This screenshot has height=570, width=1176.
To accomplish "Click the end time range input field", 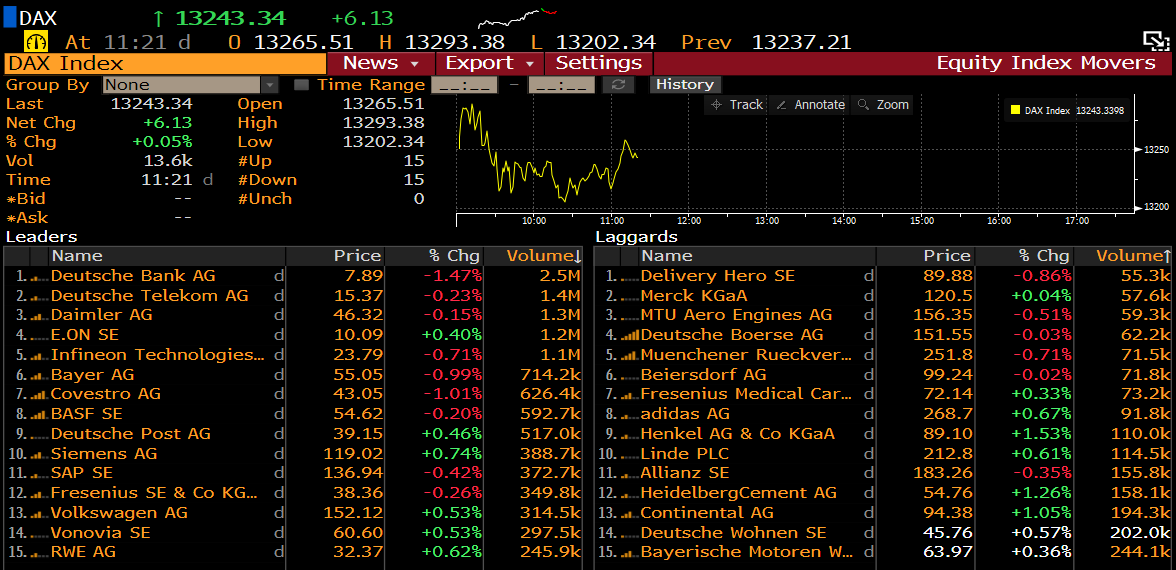I will (562, 85).
